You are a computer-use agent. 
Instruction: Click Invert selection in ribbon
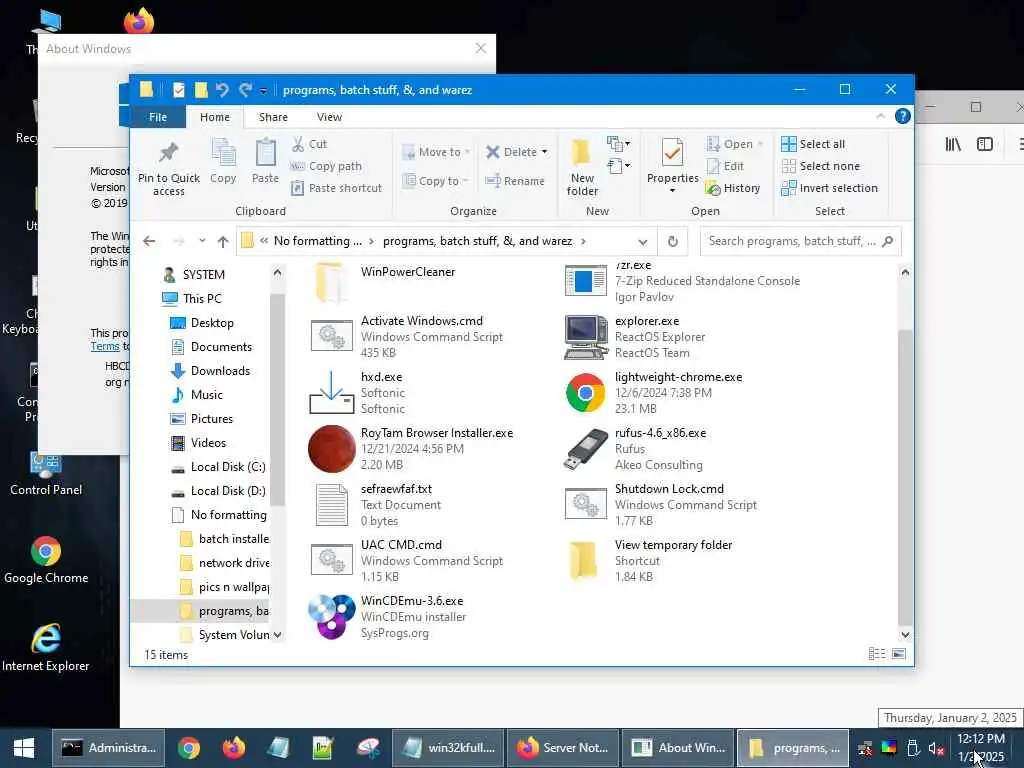tap(829, 188)
